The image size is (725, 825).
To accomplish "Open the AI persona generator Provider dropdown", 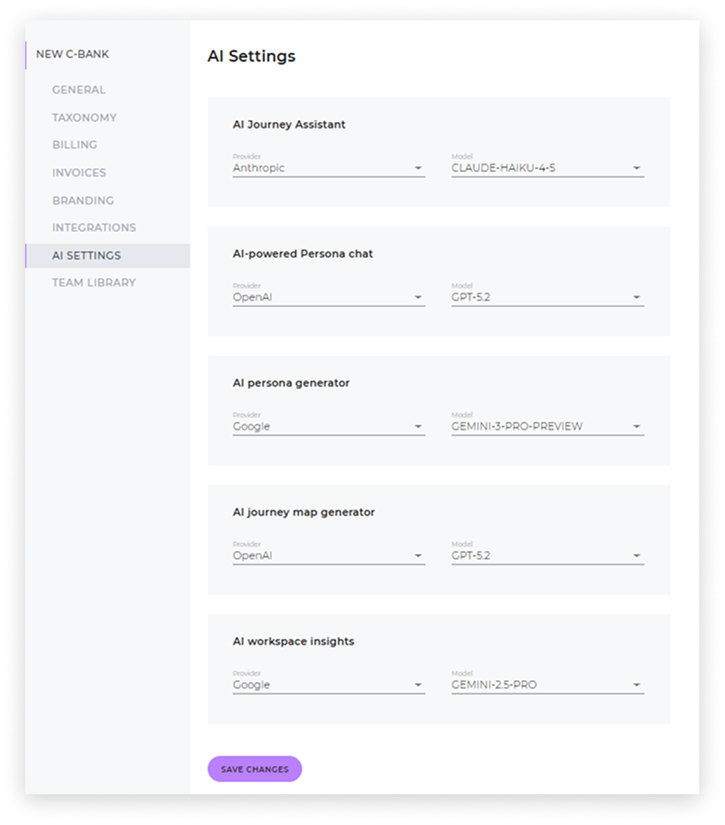I will pyautogui.click(x=329, y=426).
